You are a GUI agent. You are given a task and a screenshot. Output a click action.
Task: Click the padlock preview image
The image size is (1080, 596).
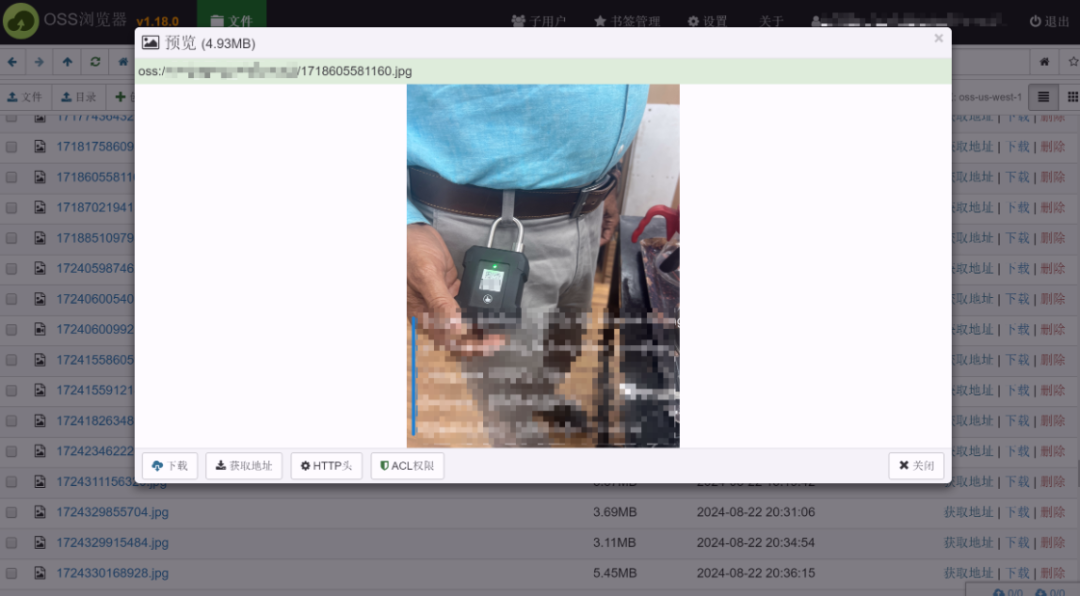pos(543,266)
